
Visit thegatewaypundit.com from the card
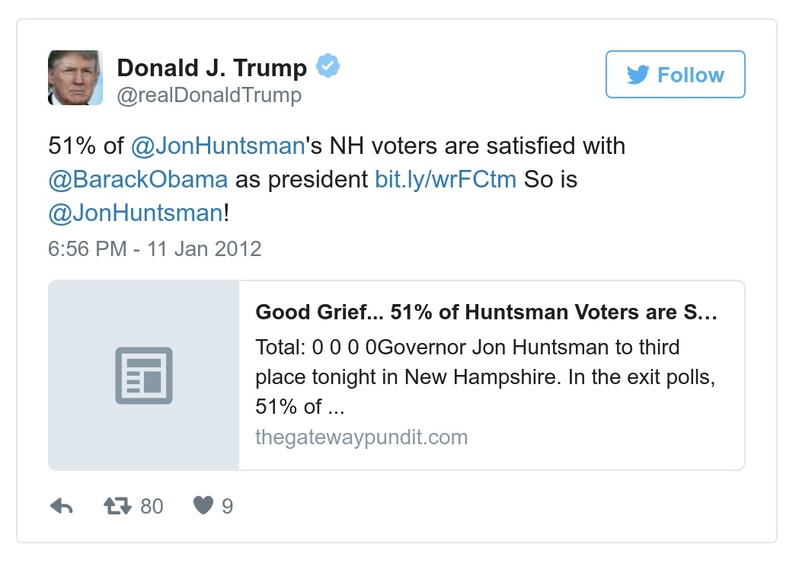361,437
